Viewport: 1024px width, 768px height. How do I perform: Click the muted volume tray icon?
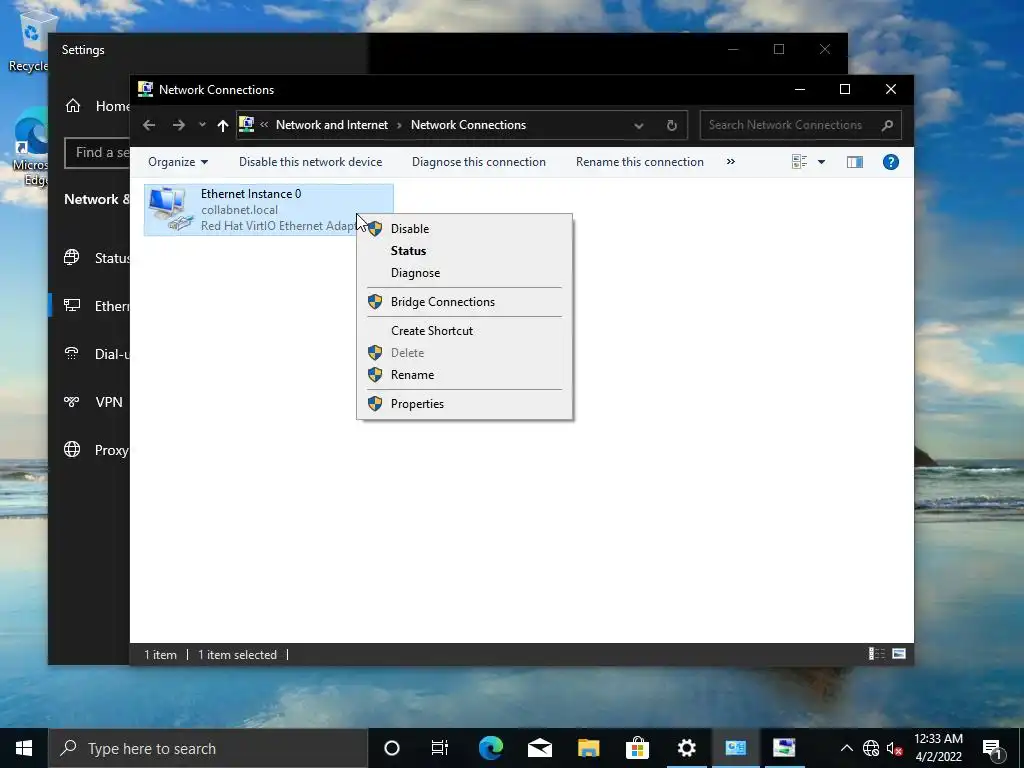[895, 748]
